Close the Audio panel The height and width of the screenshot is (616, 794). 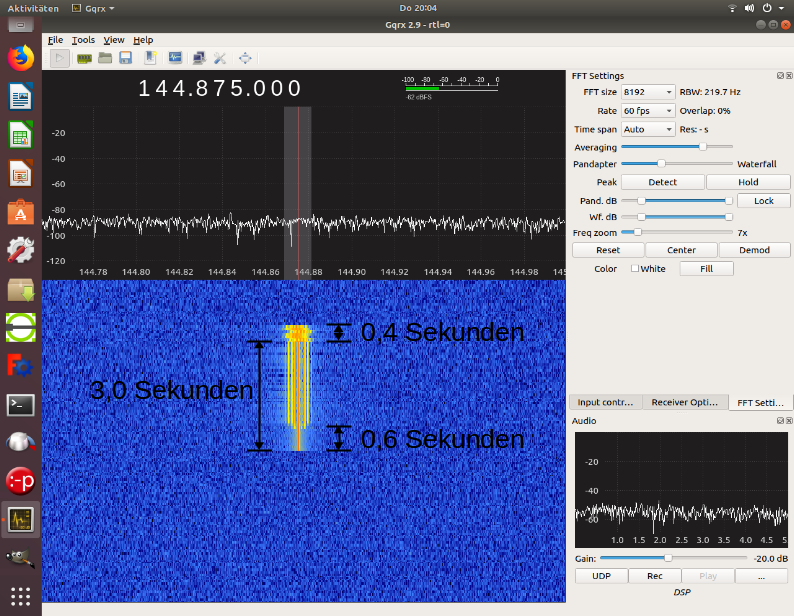[789, 420]
